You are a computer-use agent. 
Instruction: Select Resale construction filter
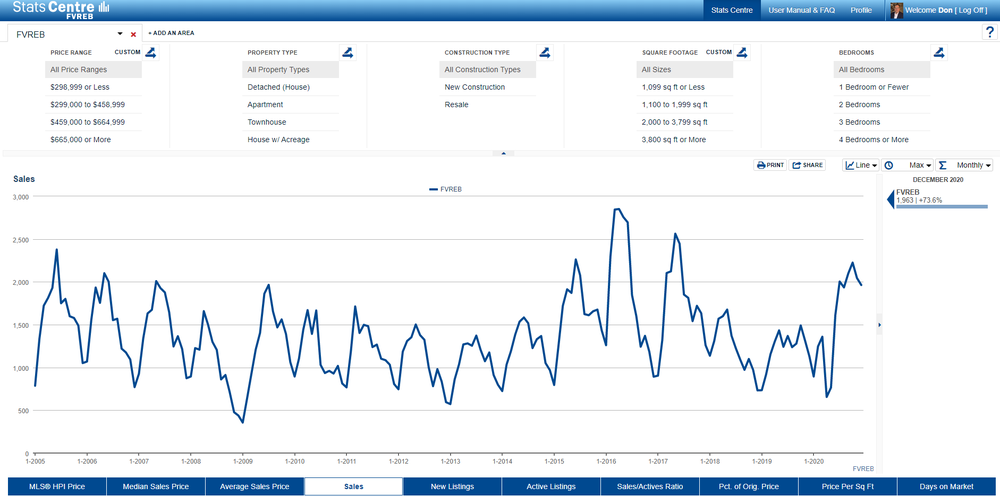coord(488,105)
